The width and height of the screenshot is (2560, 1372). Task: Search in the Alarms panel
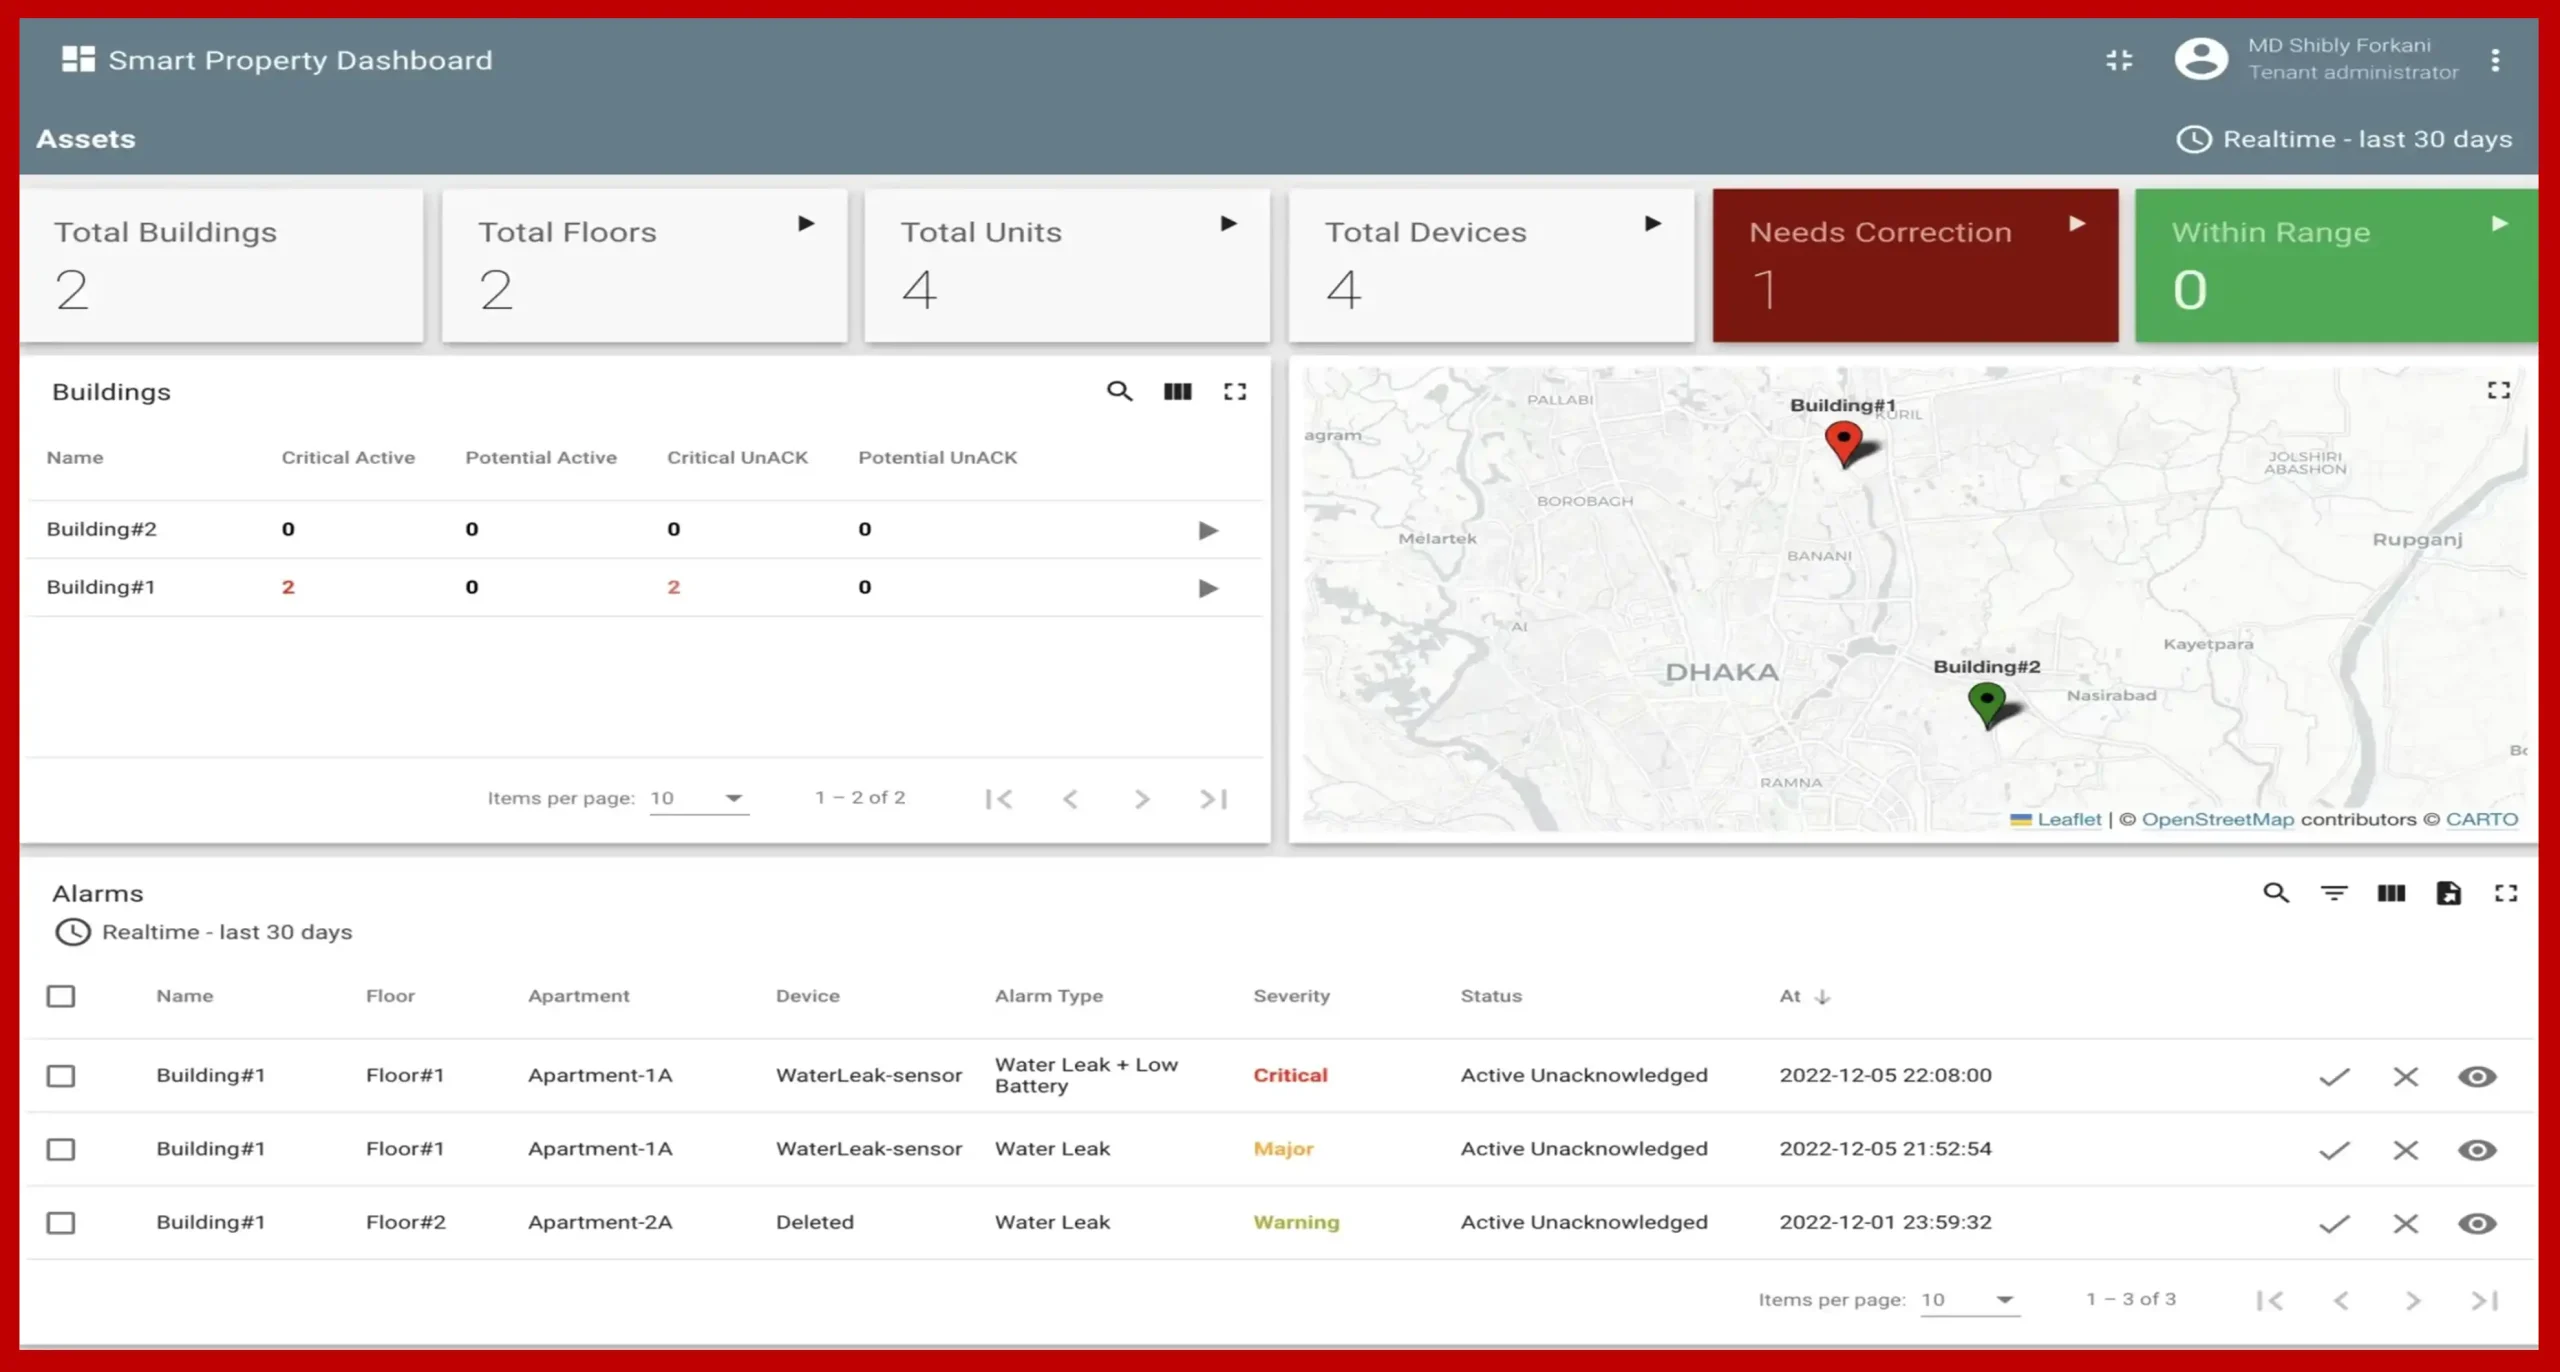pyautogui.click(x=2276, y=893)
